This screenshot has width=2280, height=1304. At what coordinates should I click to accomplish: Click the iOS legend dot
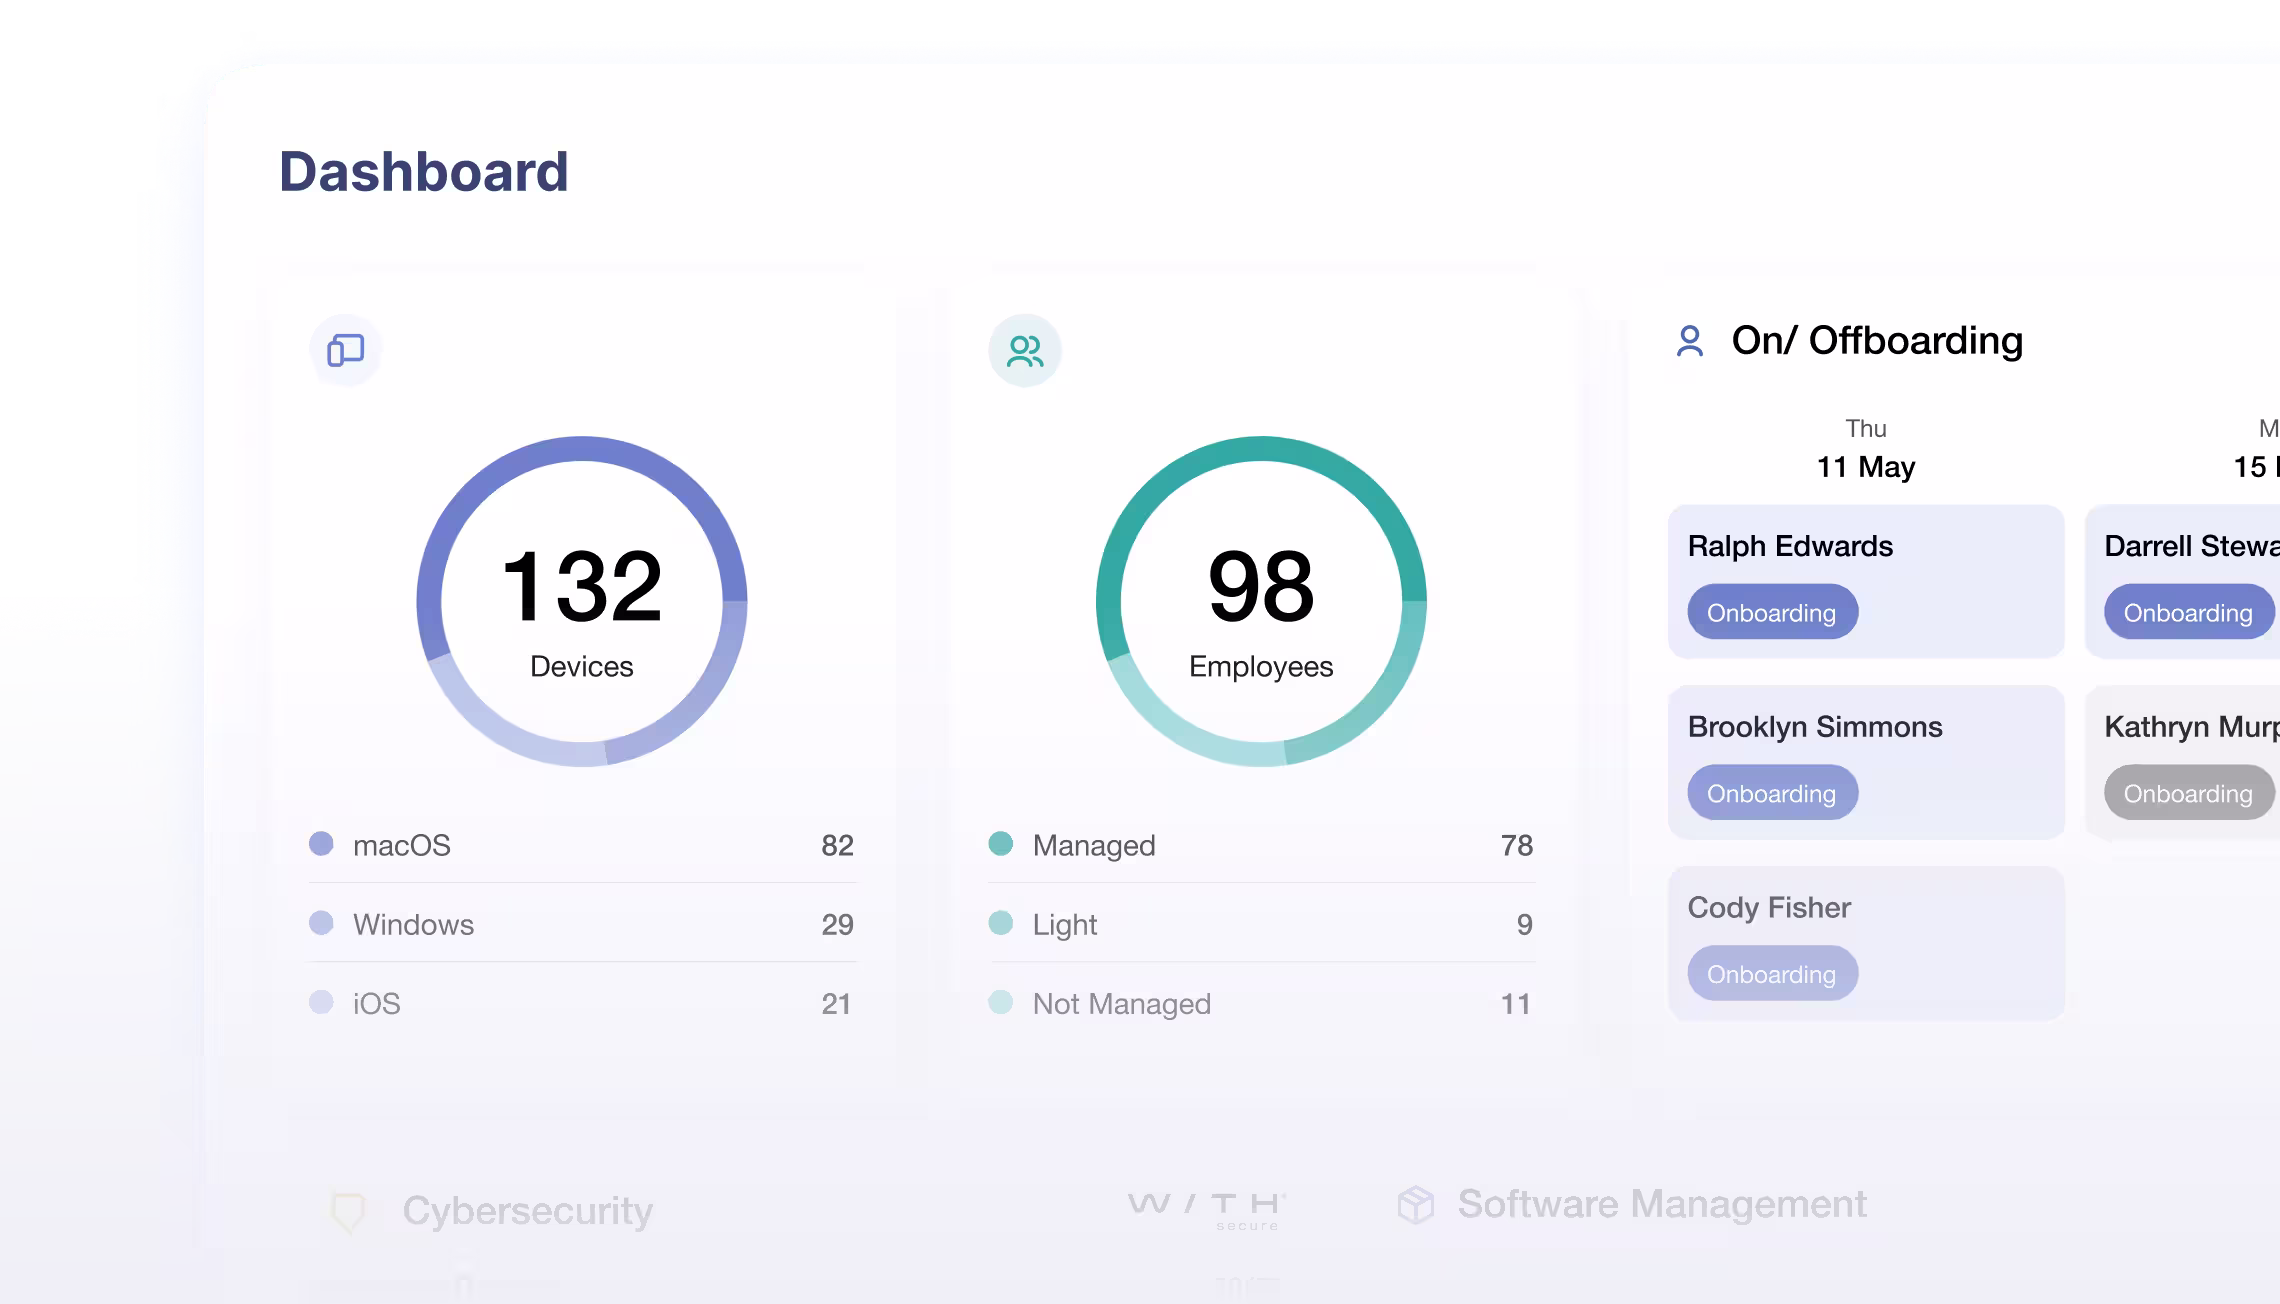point(321,1002)
